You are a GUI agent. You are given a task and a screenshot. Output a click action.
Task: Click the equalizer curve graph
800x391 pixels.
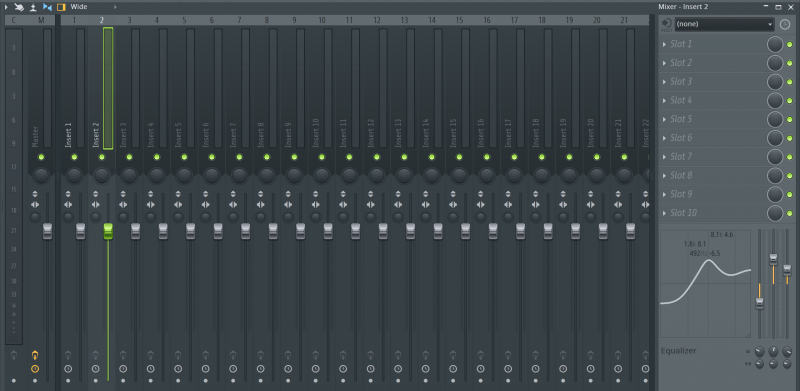tap(706, 283)
